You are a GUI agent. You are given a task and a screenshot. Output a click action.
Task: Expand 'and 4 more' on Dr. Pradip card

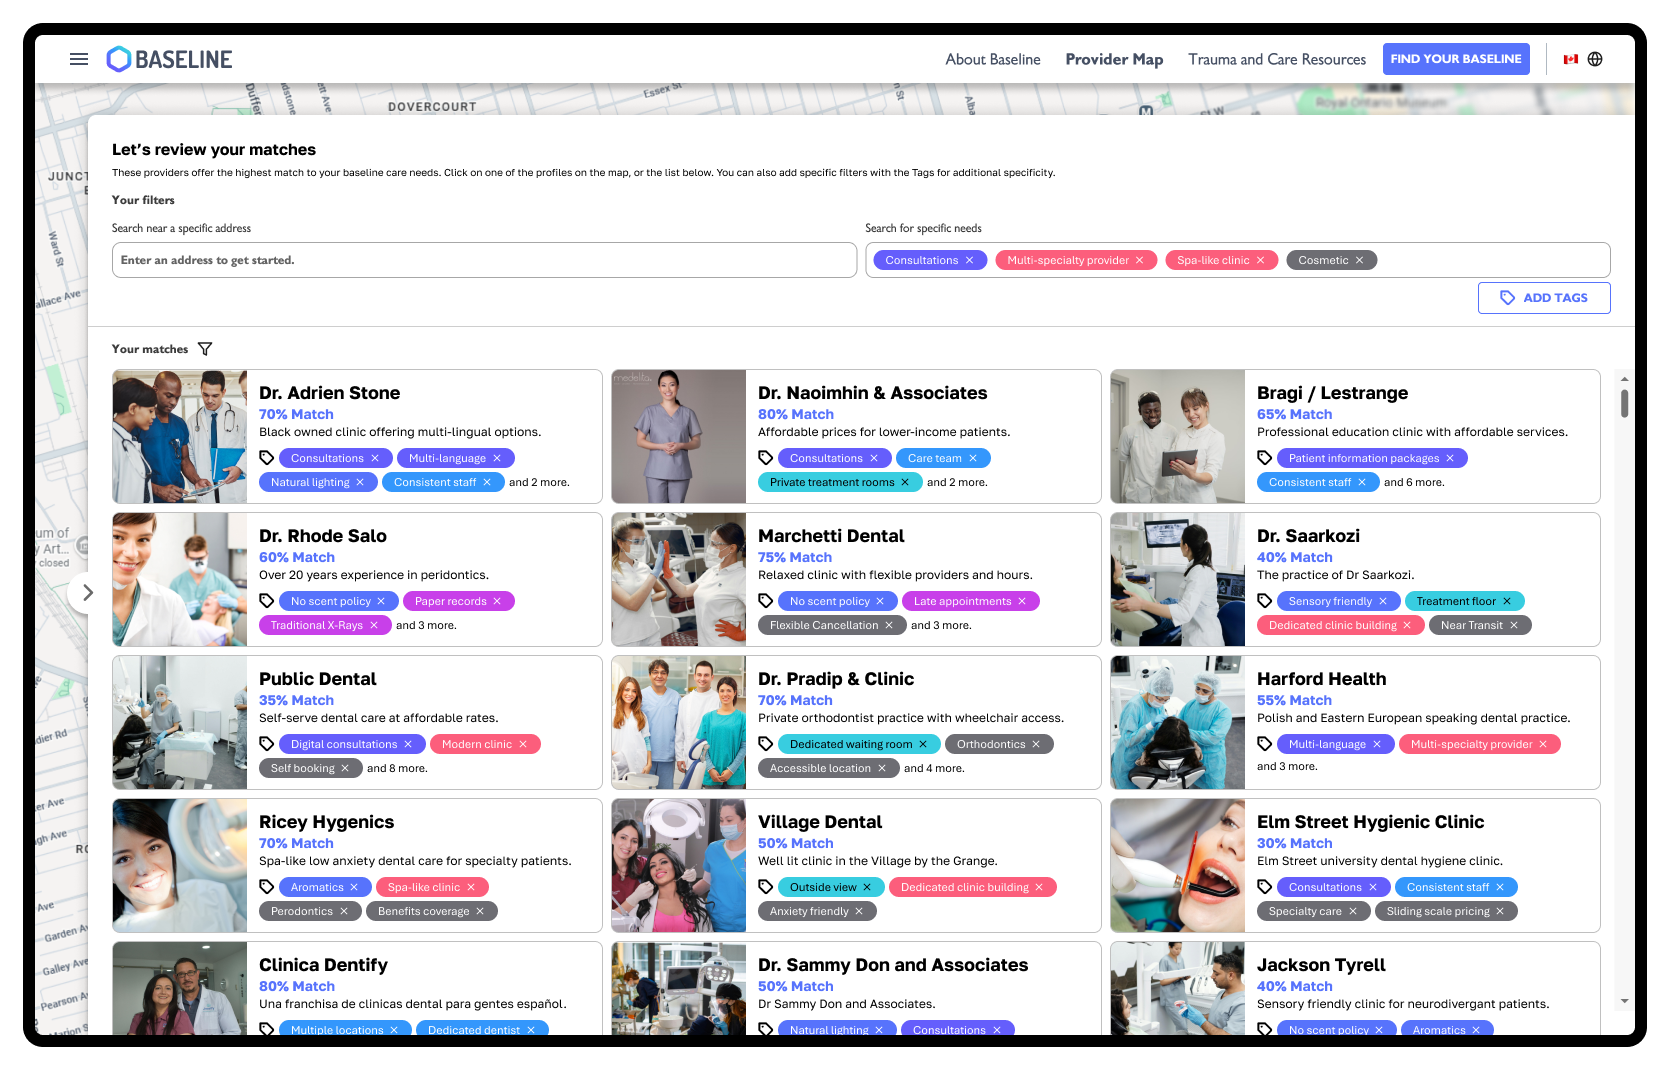pyautogui.click(x=934, y=768)
